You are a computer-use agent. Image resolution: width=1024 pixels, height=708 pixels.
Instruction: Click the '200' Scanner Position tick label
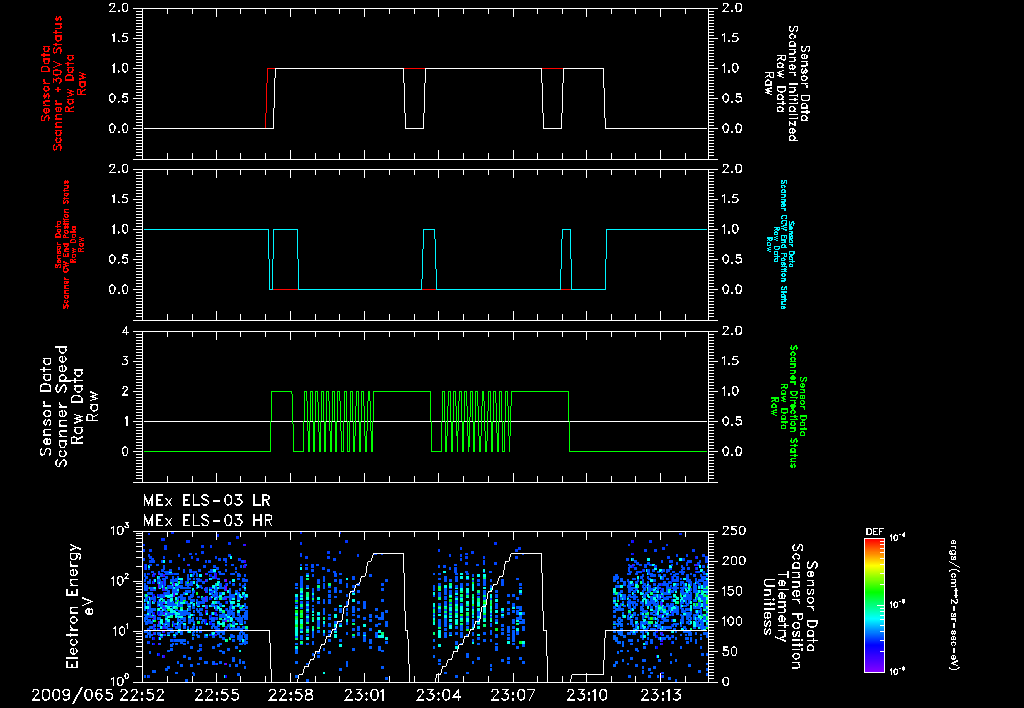click(x=733, y=560)
